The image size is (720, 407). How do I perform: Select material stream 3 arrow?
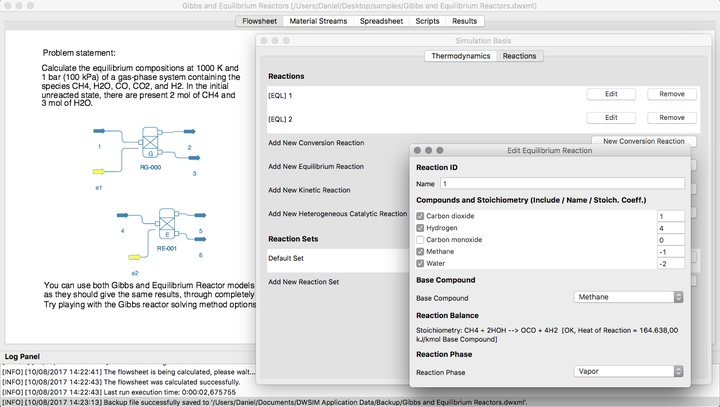pos(194,158)
